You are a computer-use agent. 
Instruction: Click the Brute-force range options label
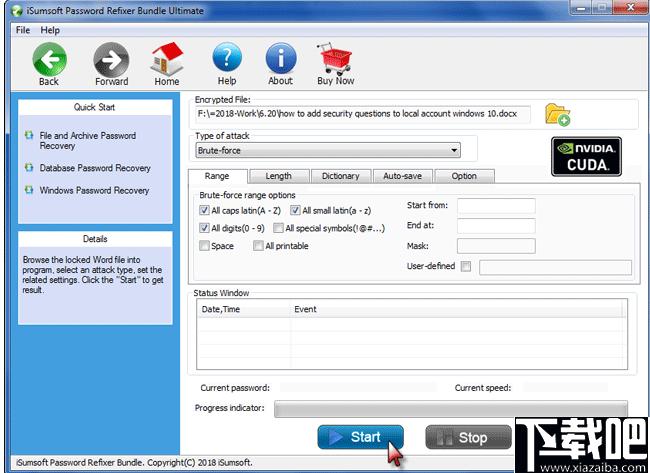point(247,195)
